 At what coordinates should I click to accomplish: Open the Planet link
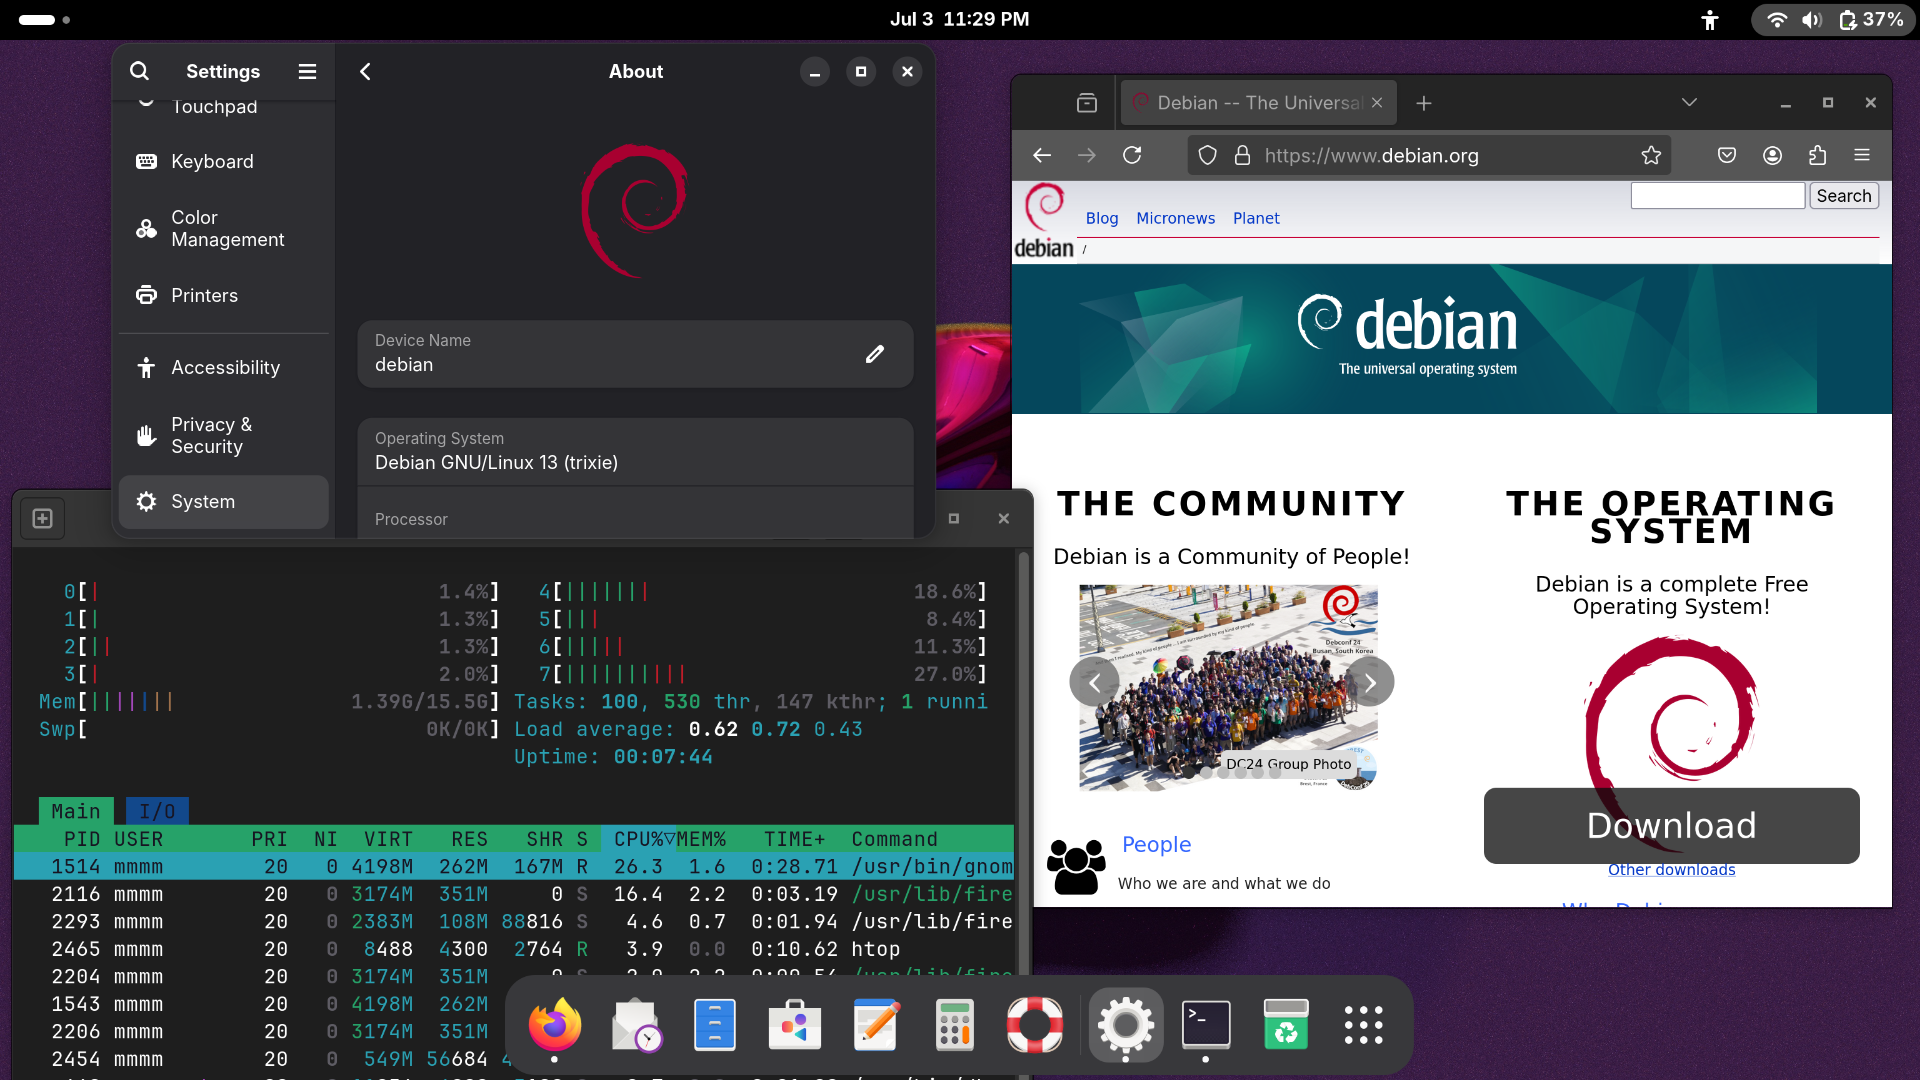tap(1256, 218)
